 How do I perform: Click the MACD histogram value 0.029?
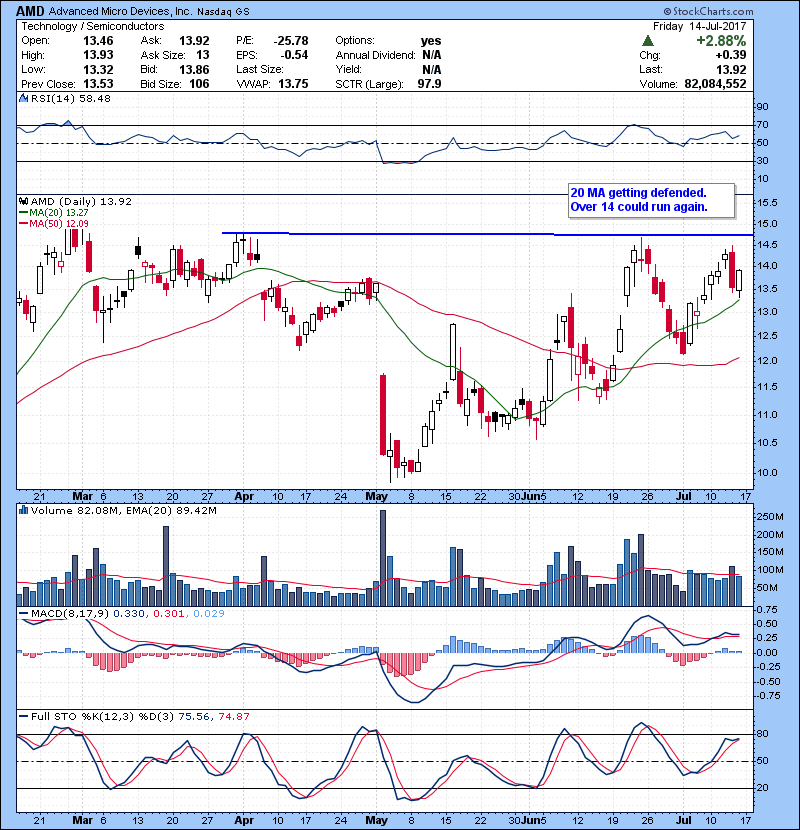click(x=209, y=614)
